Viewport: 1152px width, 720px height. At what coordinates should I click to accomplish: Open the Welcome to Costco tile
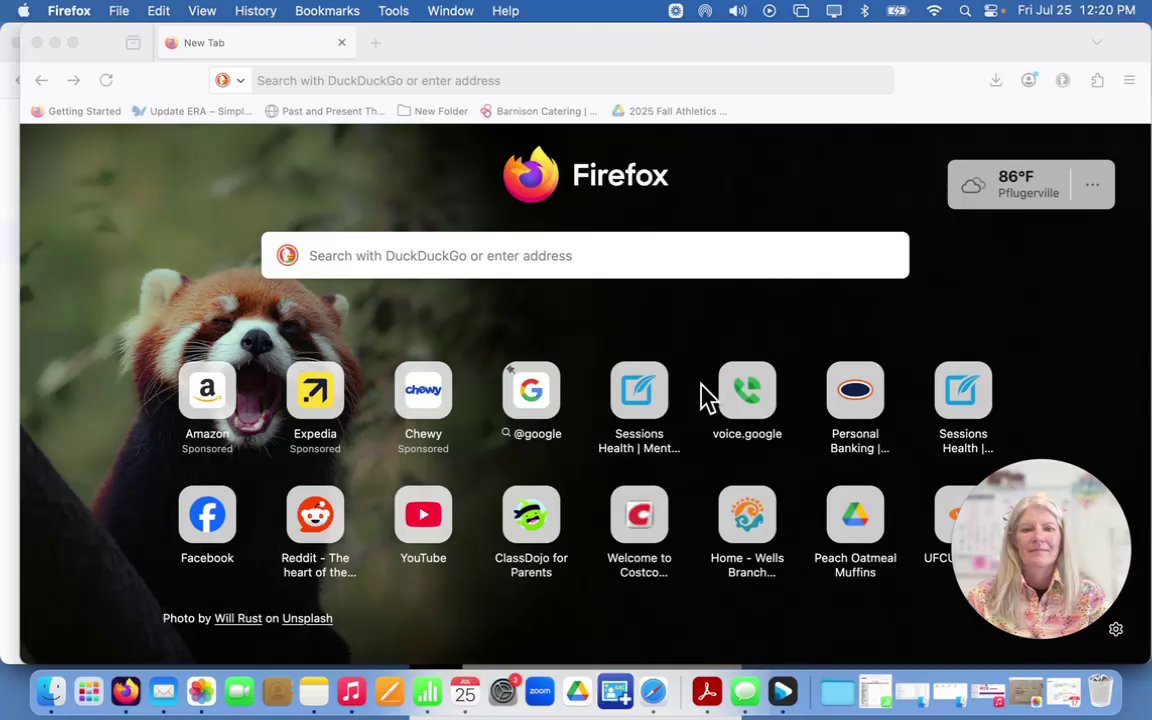(639, 514)
